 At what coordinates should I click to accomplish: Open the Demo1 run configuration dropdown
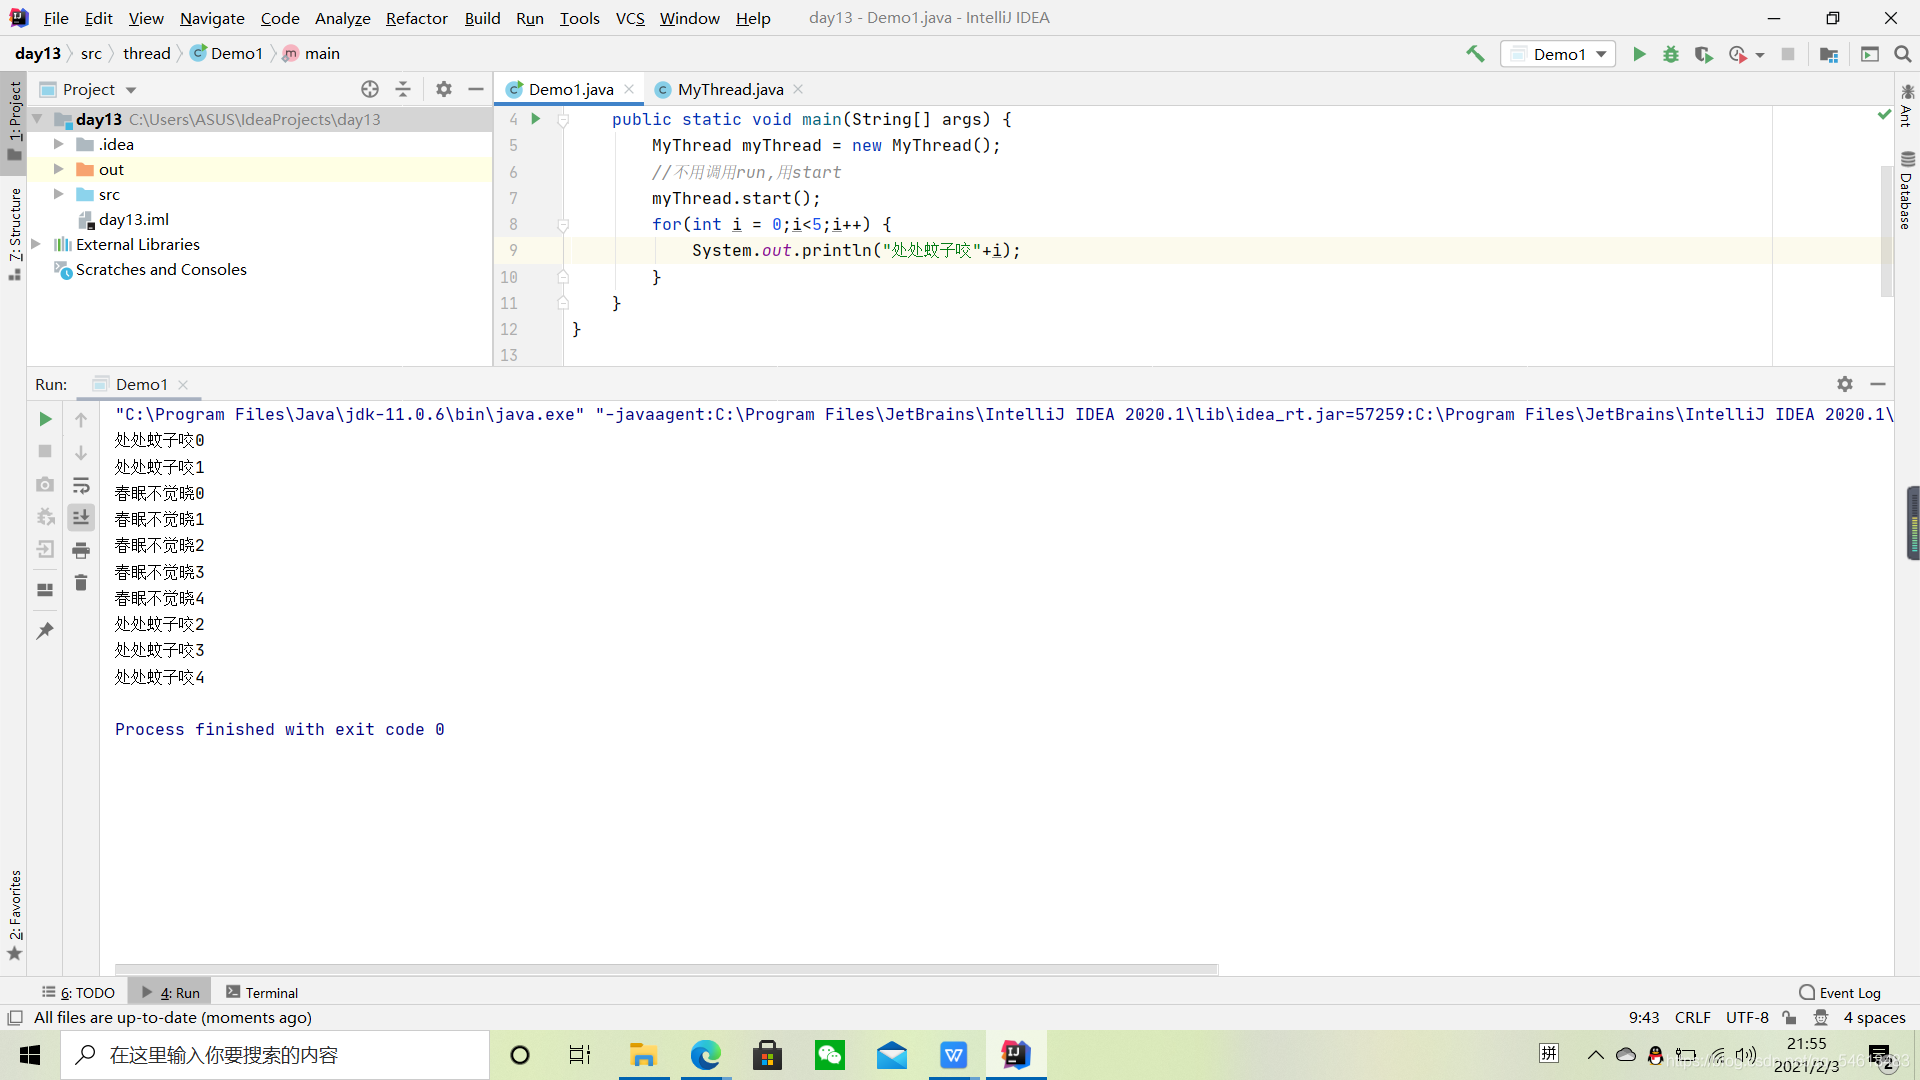pyautogui.click(x=1558, y=54)
